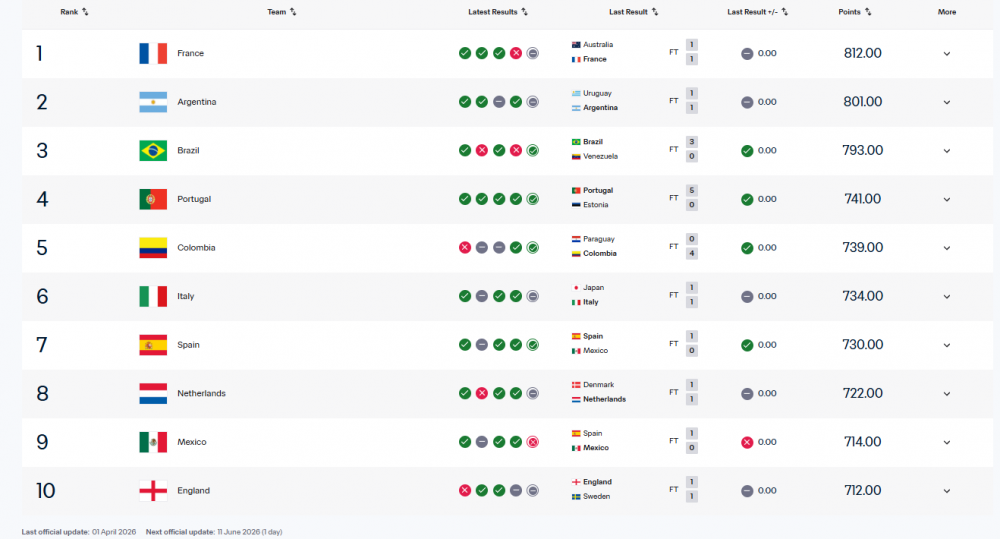Click the red loss icon in Mexico's Last Result +/-

747,442
